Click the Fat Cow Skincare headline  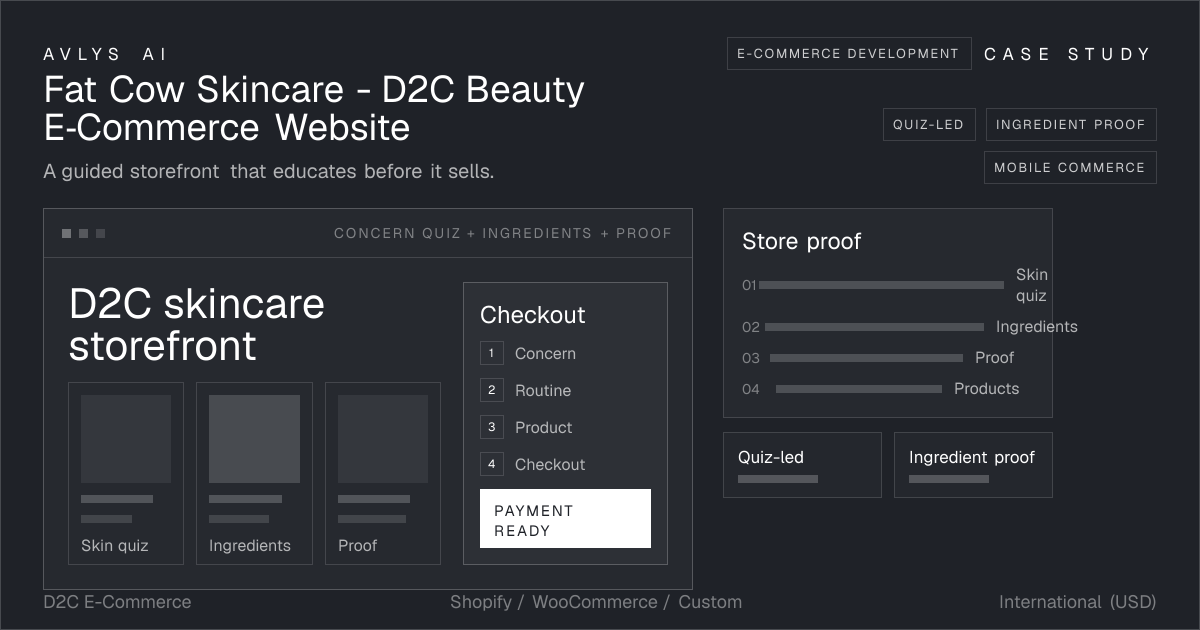pyautogui.click(x=314, y=108)
